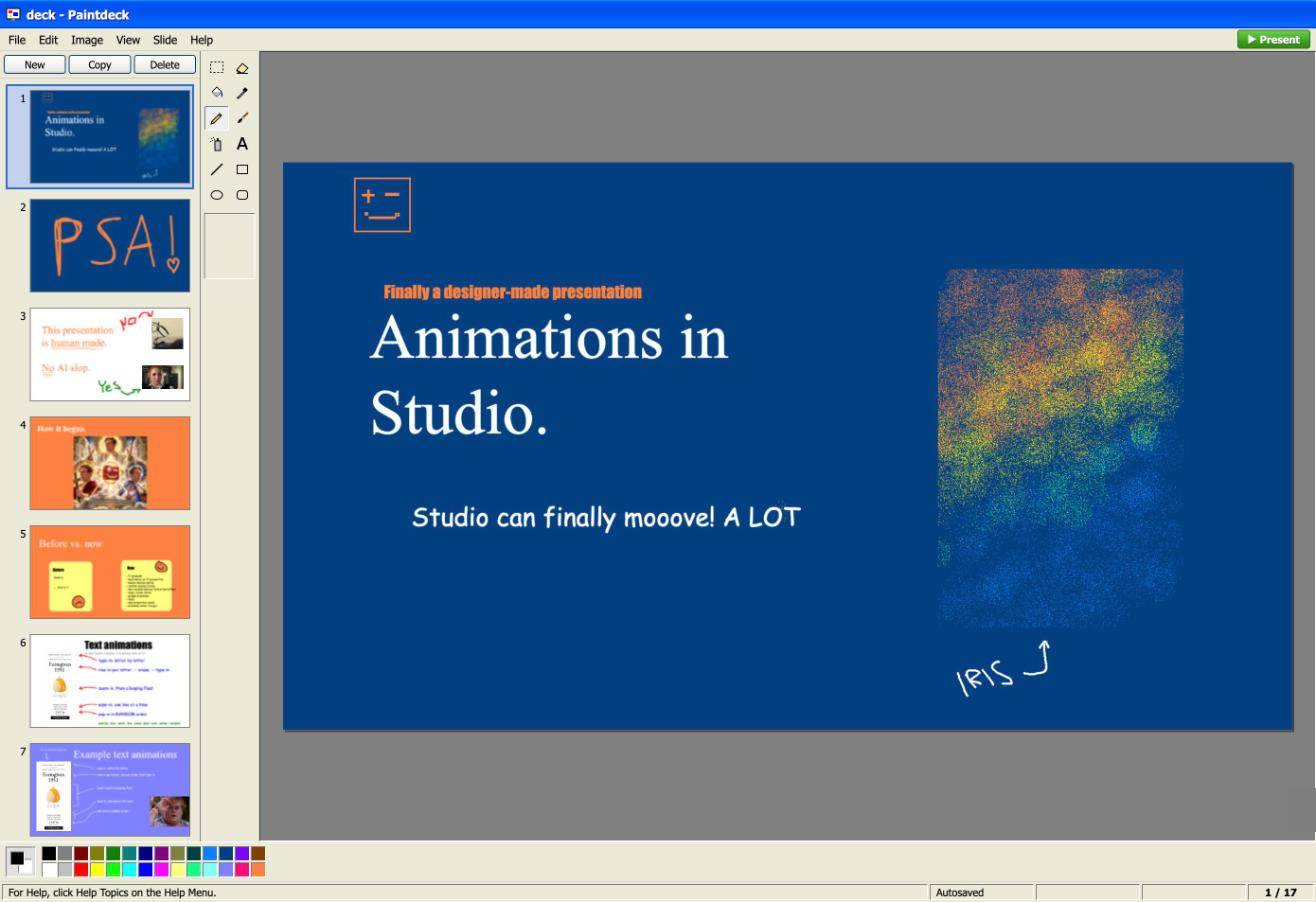Select the Fill bucket tool

[x=217, y=93]
